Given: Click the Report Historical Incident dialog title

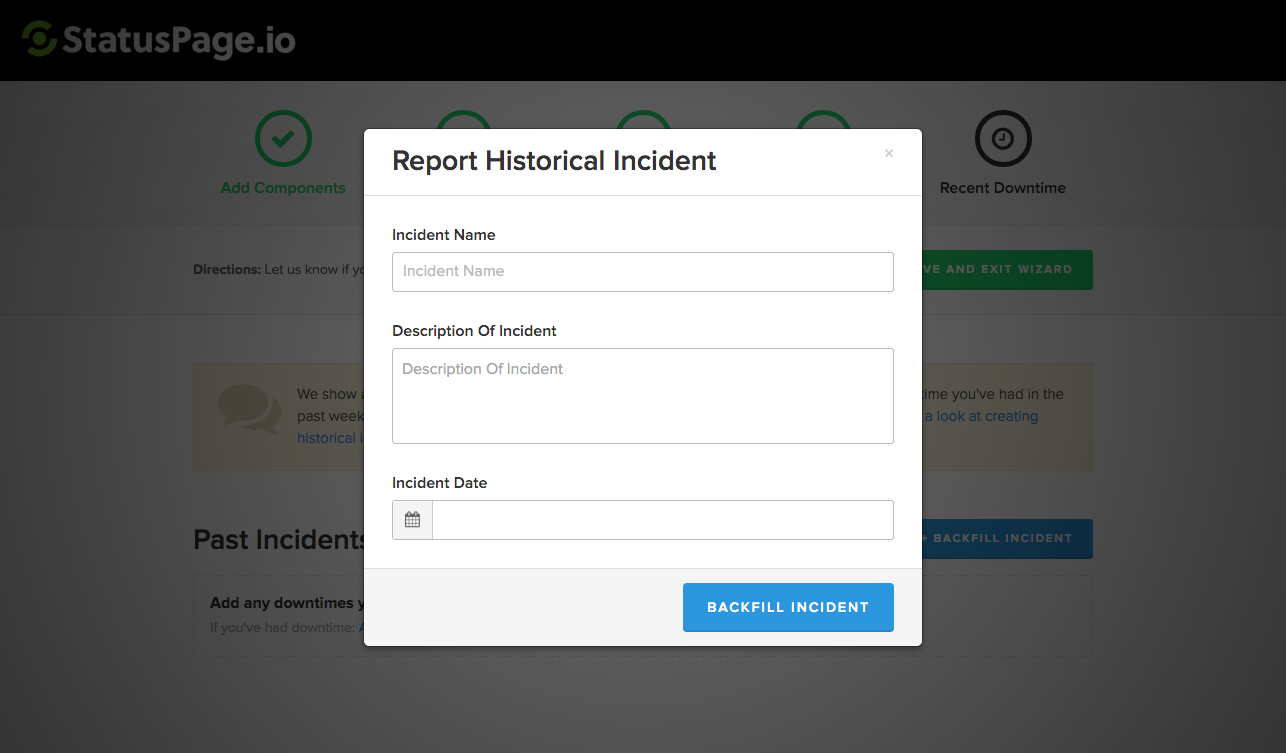Looking at the screenshot, I should (x=554, y=161).
